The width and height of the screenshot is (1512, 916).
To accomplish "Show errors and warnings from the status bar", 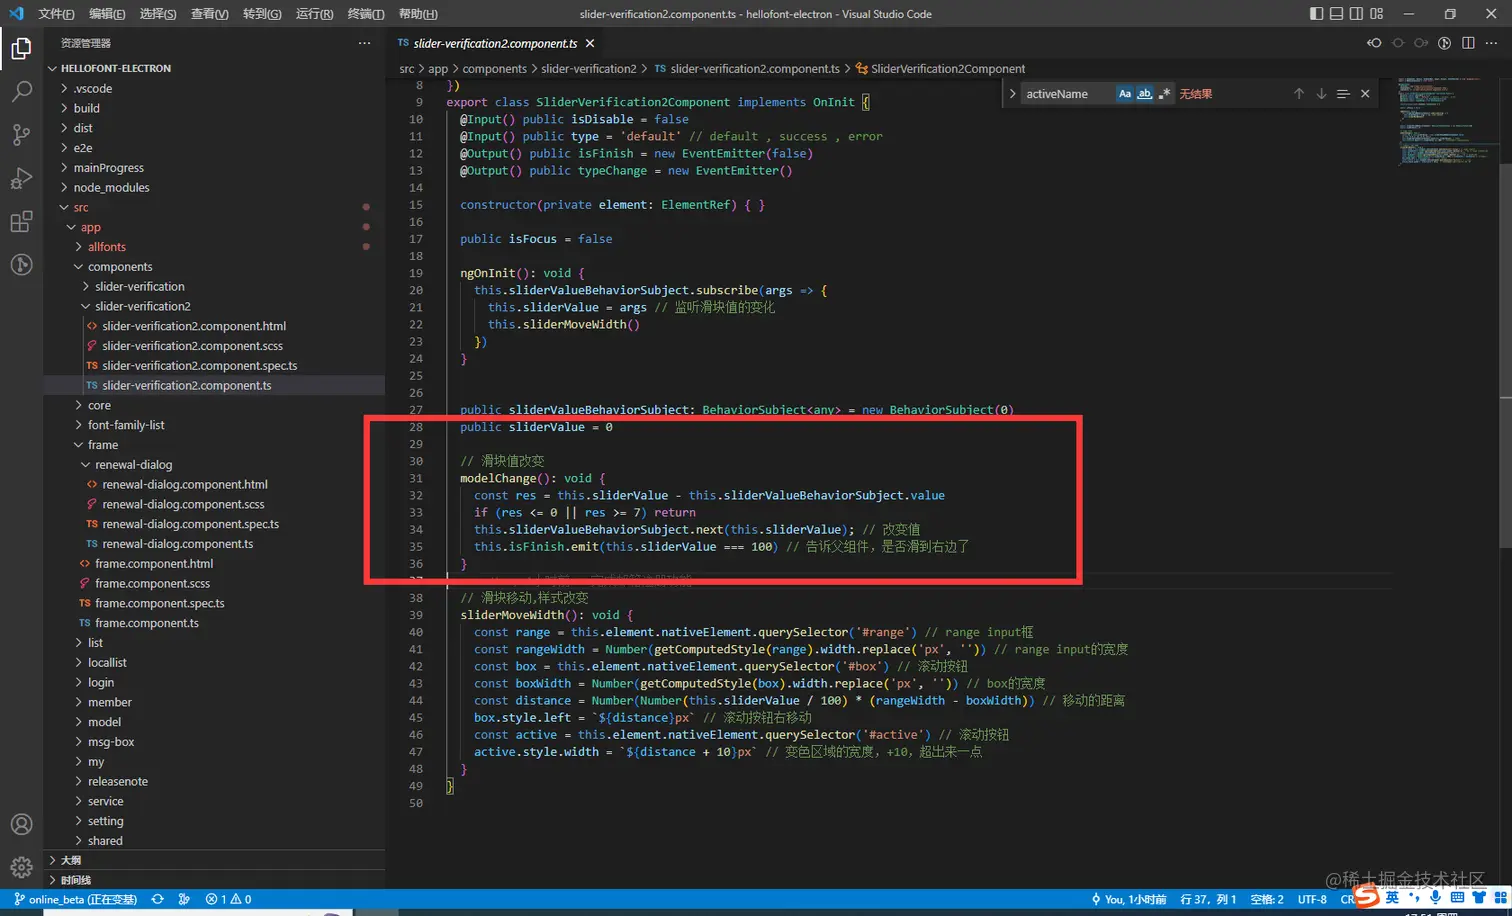I will 228,899.
